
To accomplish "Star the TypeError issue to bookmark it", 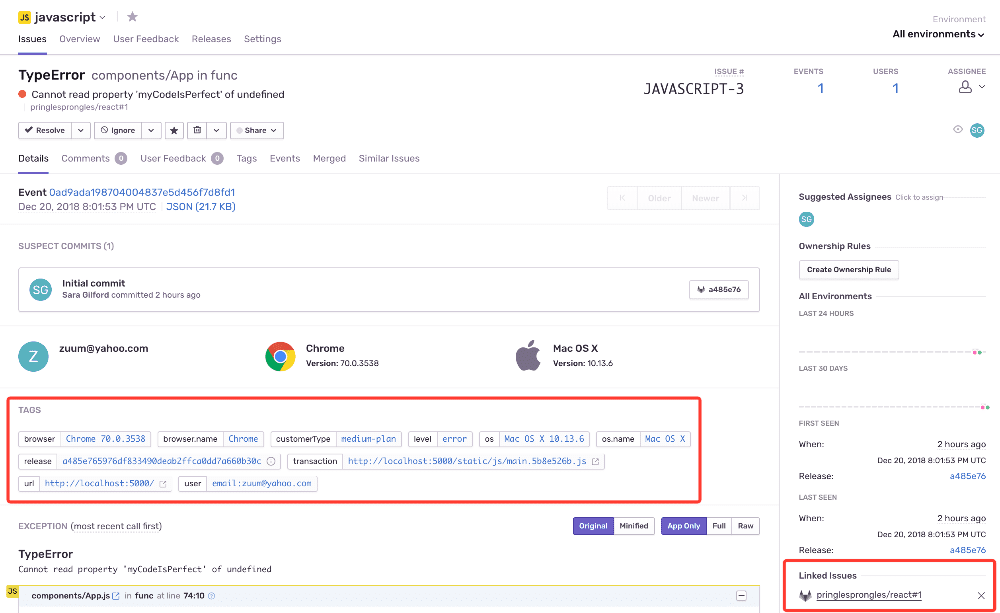I will click(174, 130).
